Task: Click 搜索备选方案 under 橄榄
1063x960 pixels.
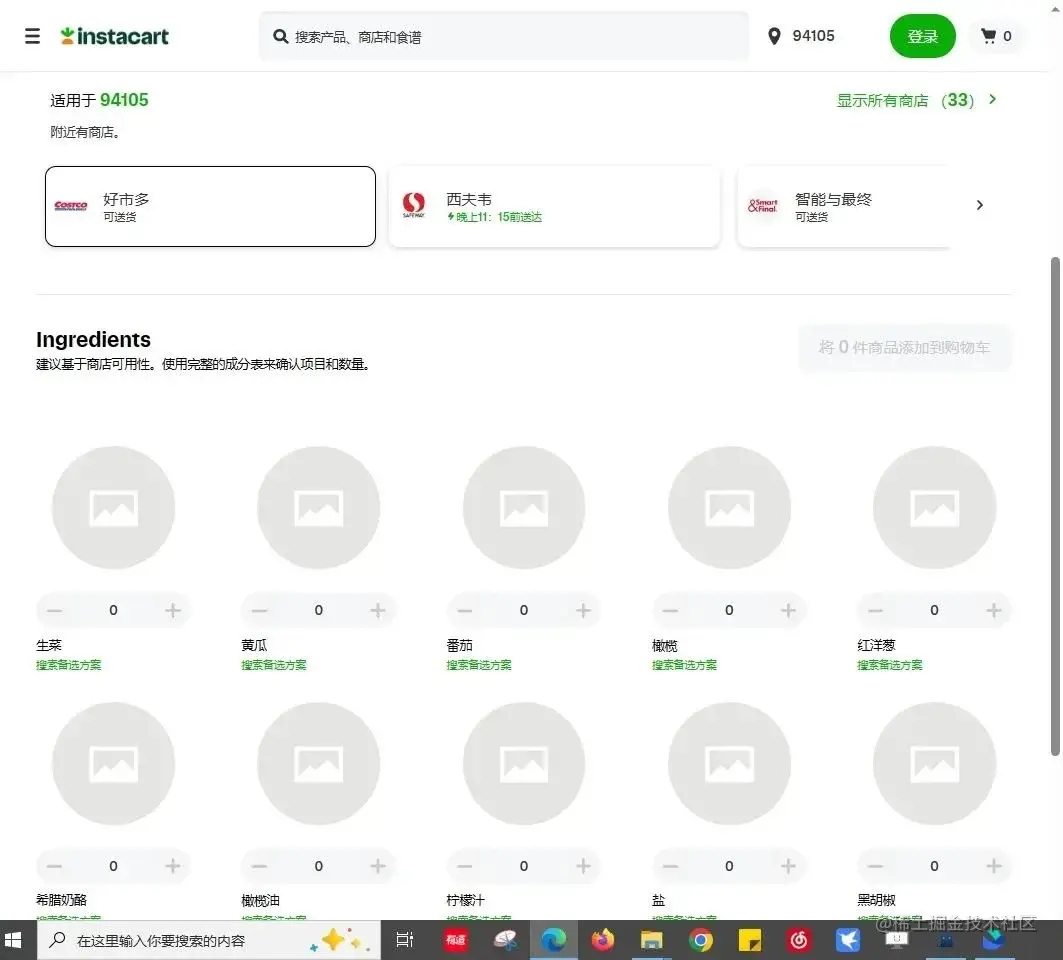Action: pyautogui.click(x=684, y=665)
